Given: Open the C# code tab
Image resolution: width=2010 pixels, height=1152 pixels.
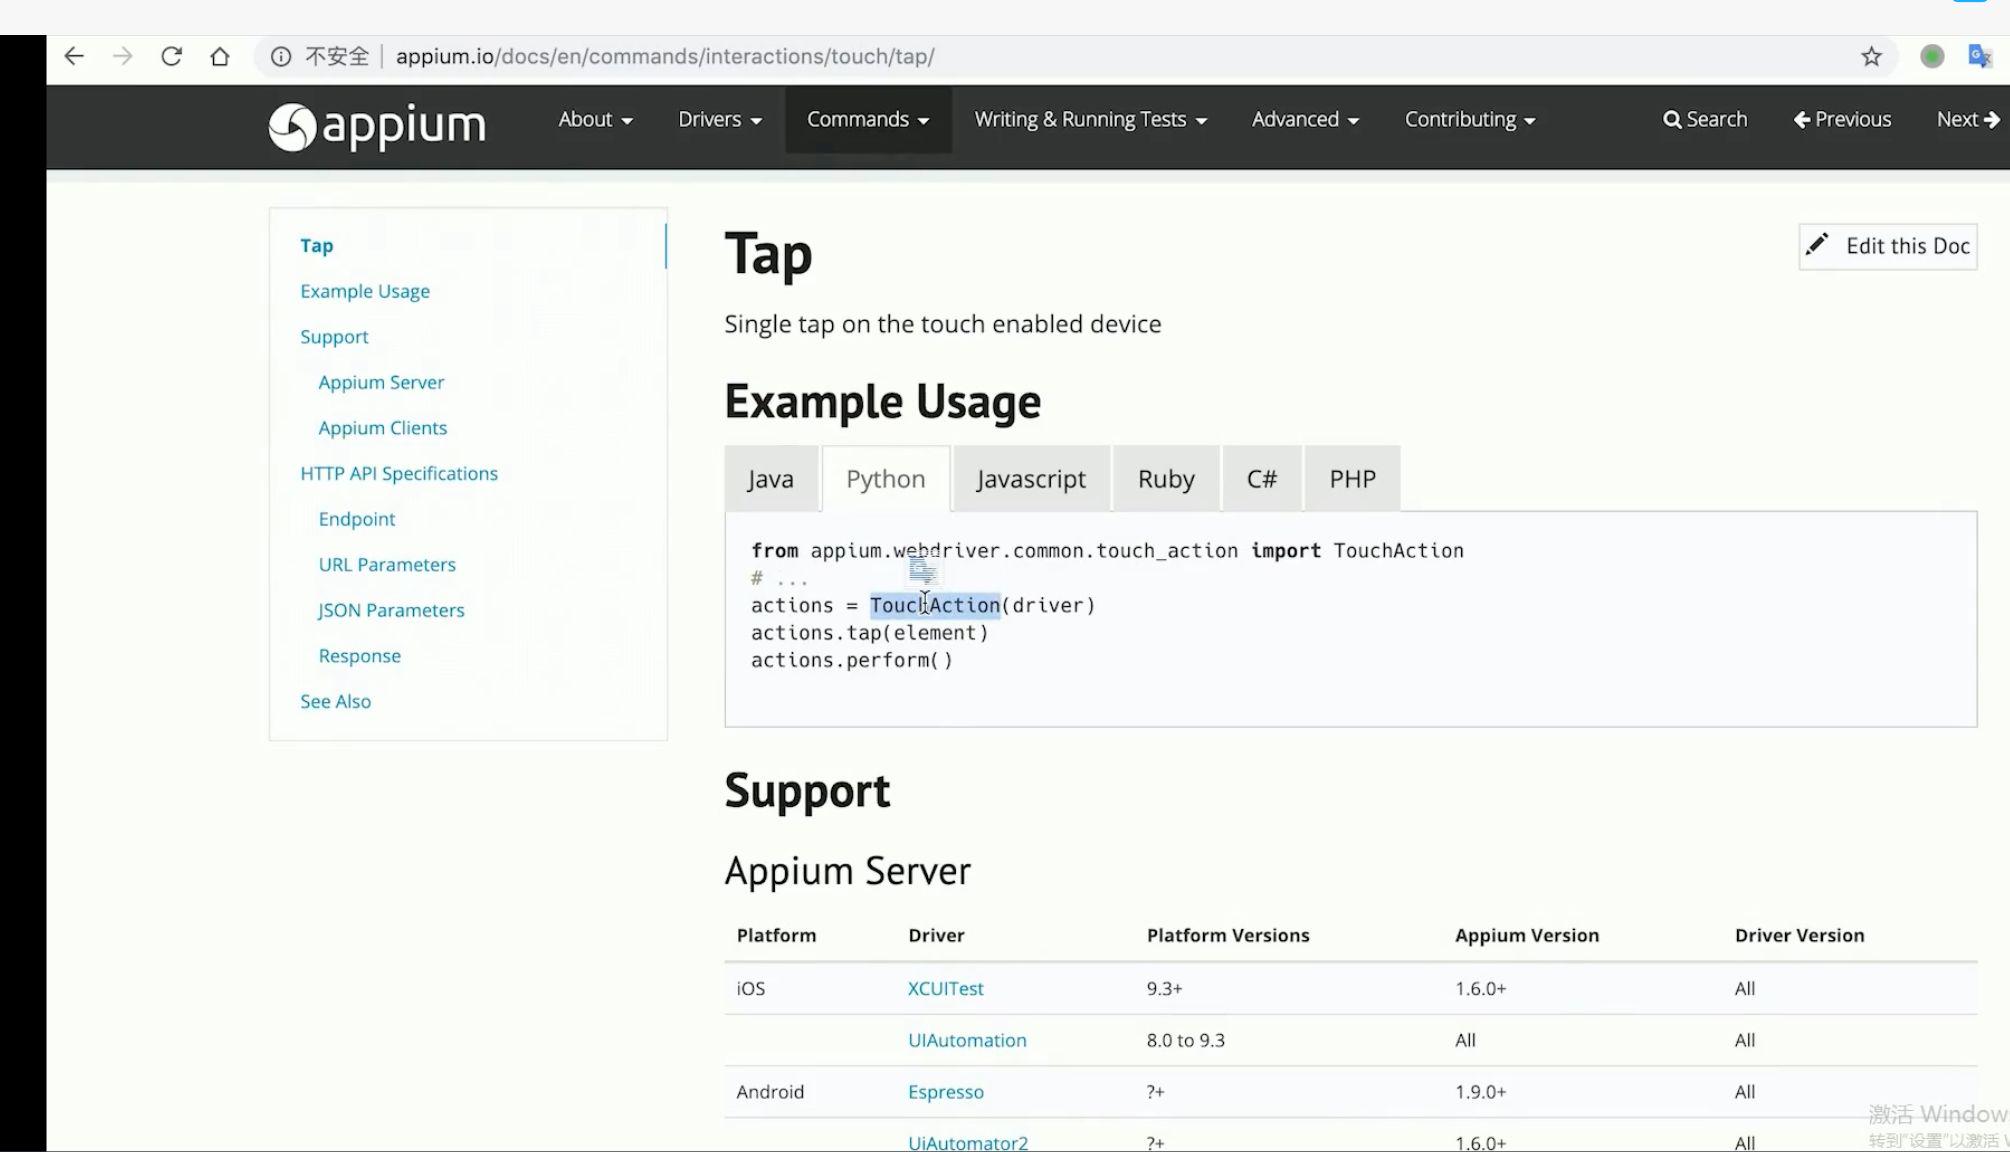Looking at the screenshot, I should tap(1262, 479).
